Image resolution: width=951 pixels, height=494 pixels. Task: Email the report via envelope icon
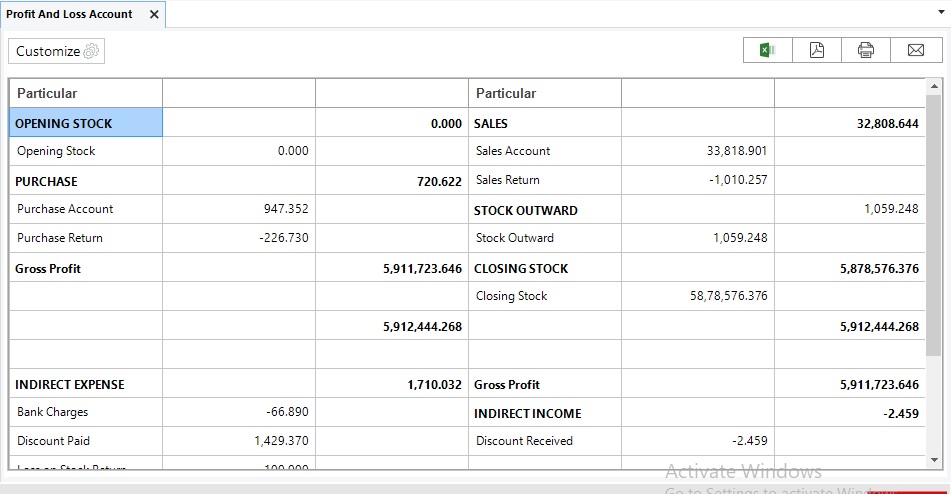coord(915,50)
